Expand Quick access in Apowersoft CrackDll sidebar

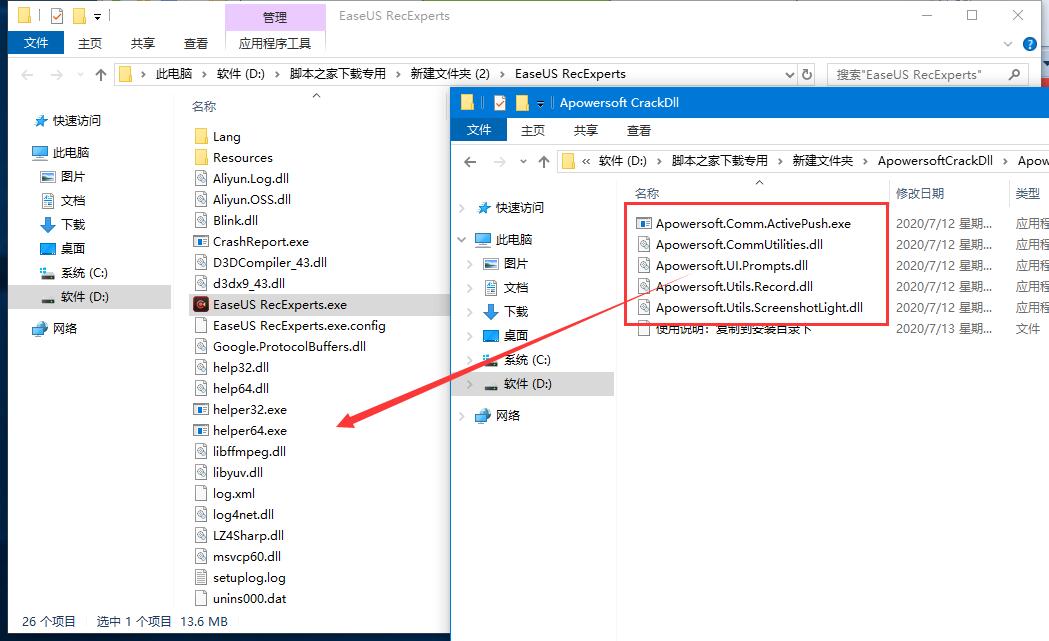tap(462, 208)
